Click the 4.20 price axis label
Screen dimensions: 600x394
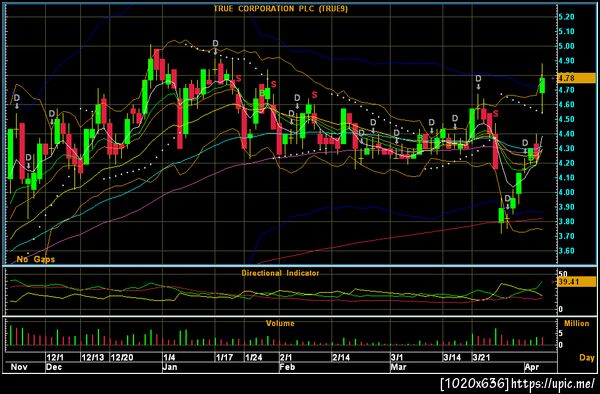pyautogui.click(x=566, y=163)
